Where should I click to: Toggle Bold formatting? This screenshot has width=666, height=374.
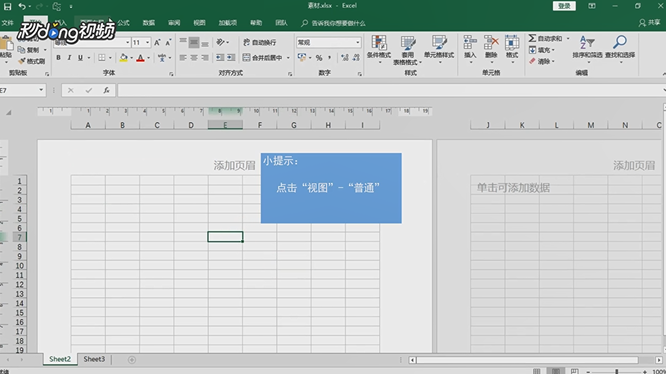point(58,58)
